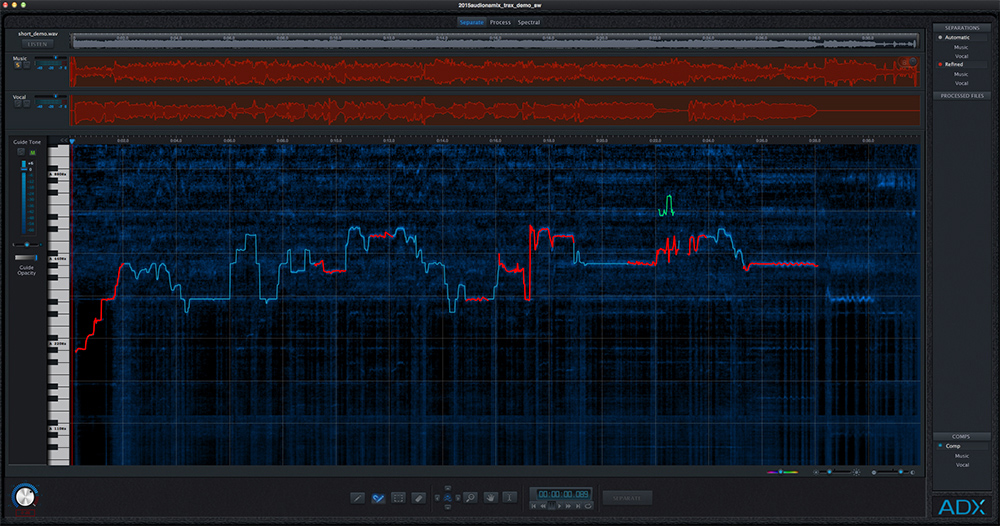This screenshot has height=526, width=1000.
Task: Select the Refined separation option
Action: (x=953, y=64)
